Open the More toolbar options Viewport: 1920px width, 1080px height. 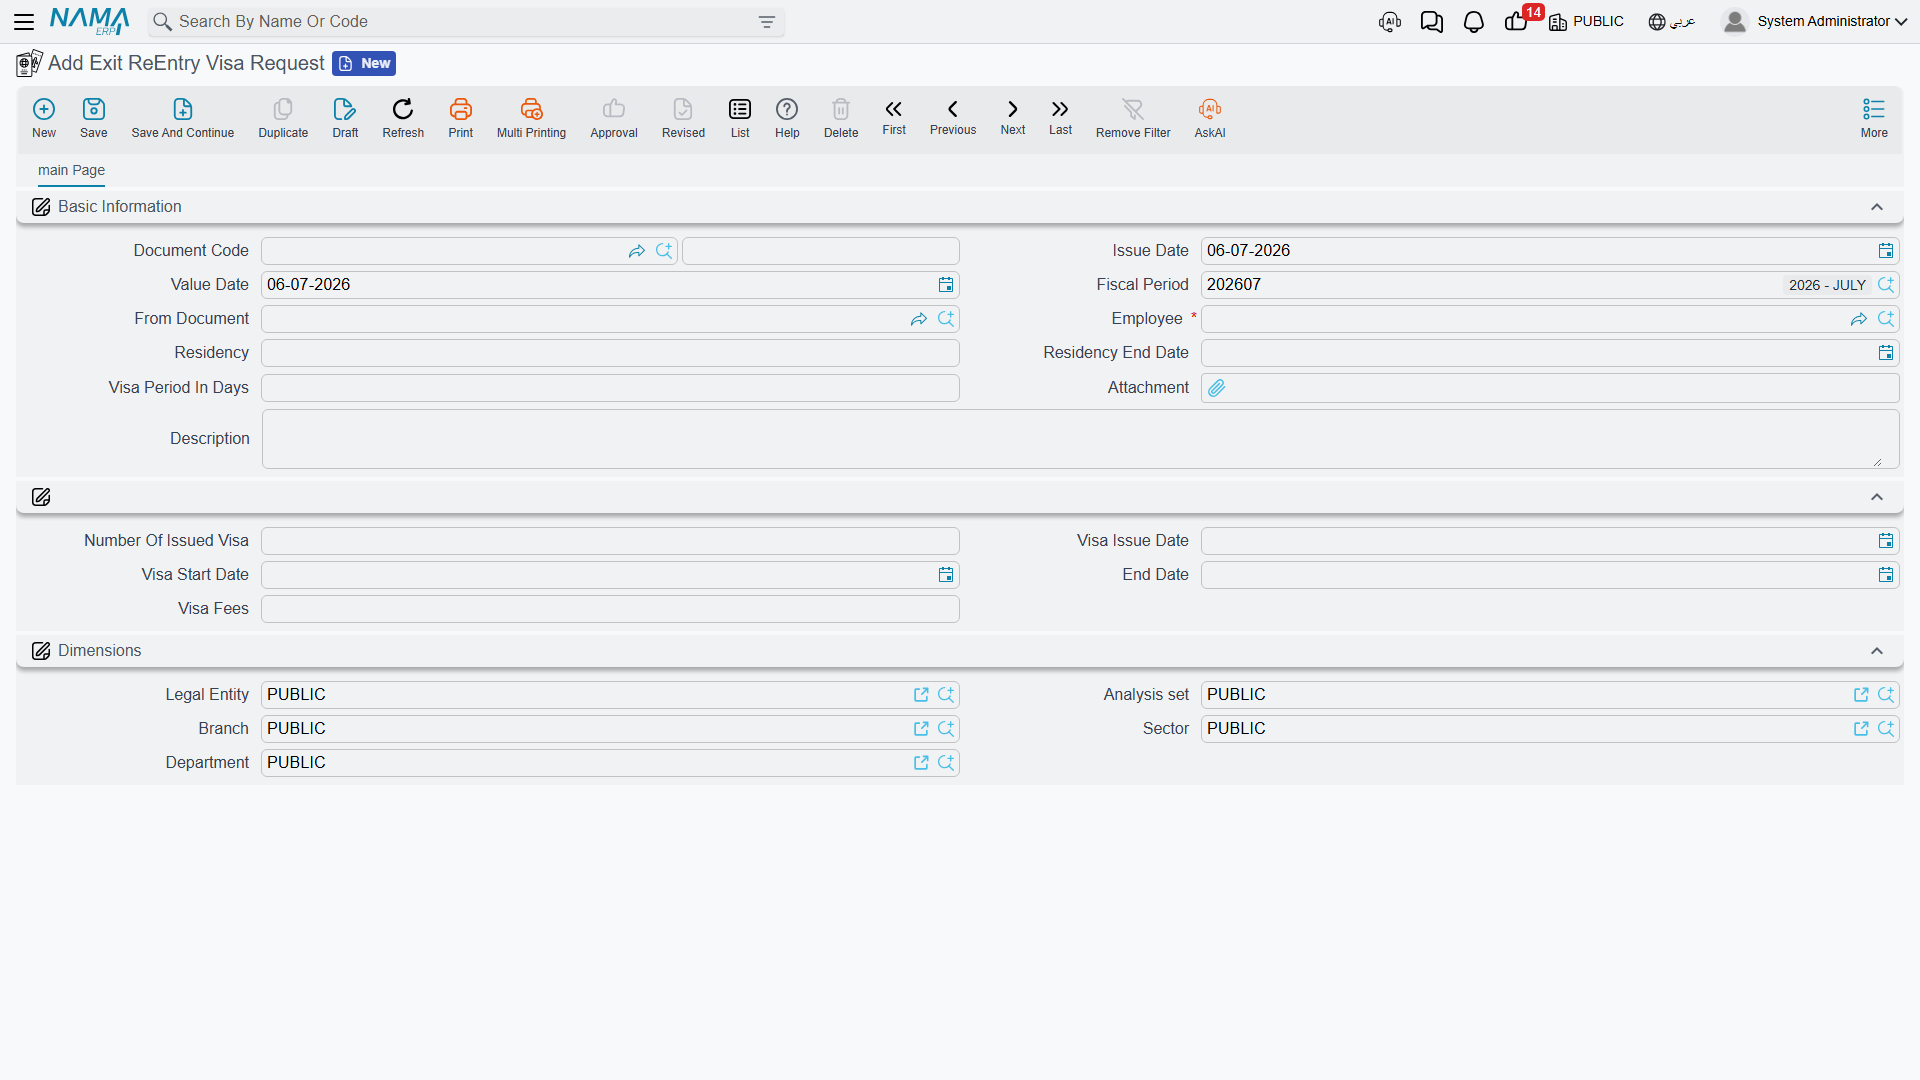tap(1874, 118)
